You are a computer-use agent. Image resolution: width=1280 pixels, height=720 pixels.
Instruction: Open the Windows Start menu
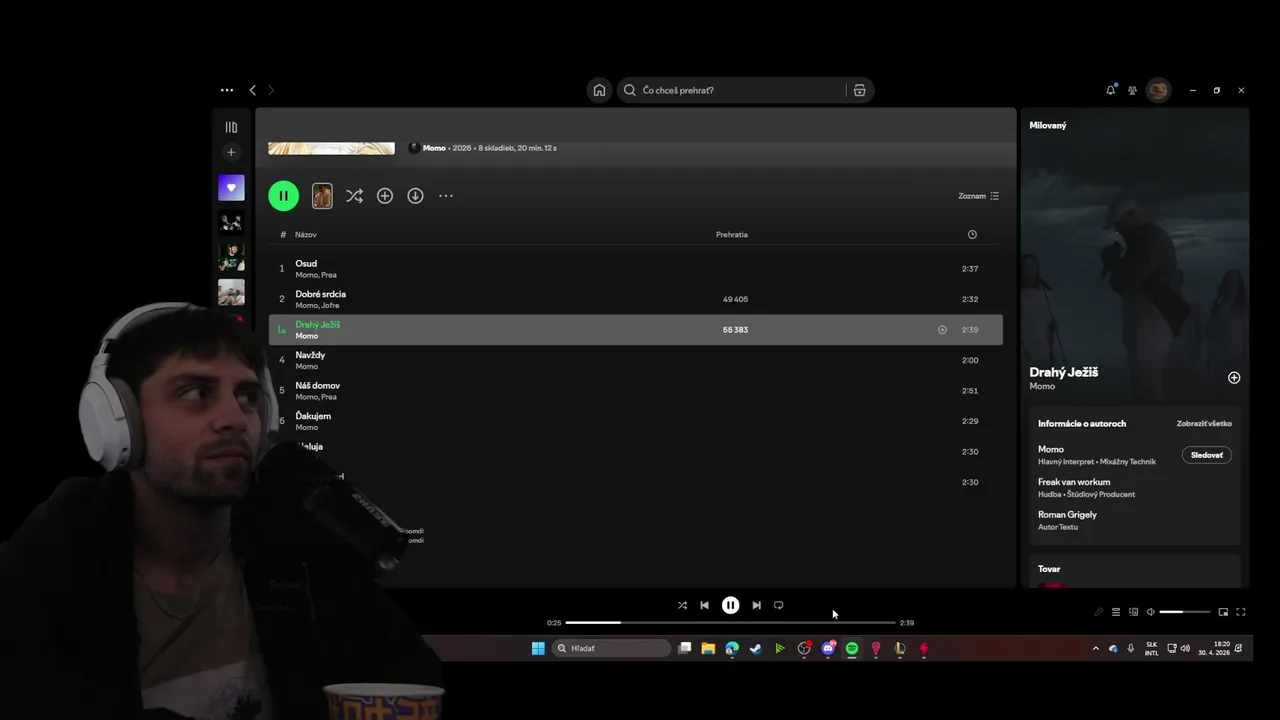point(538,648)
